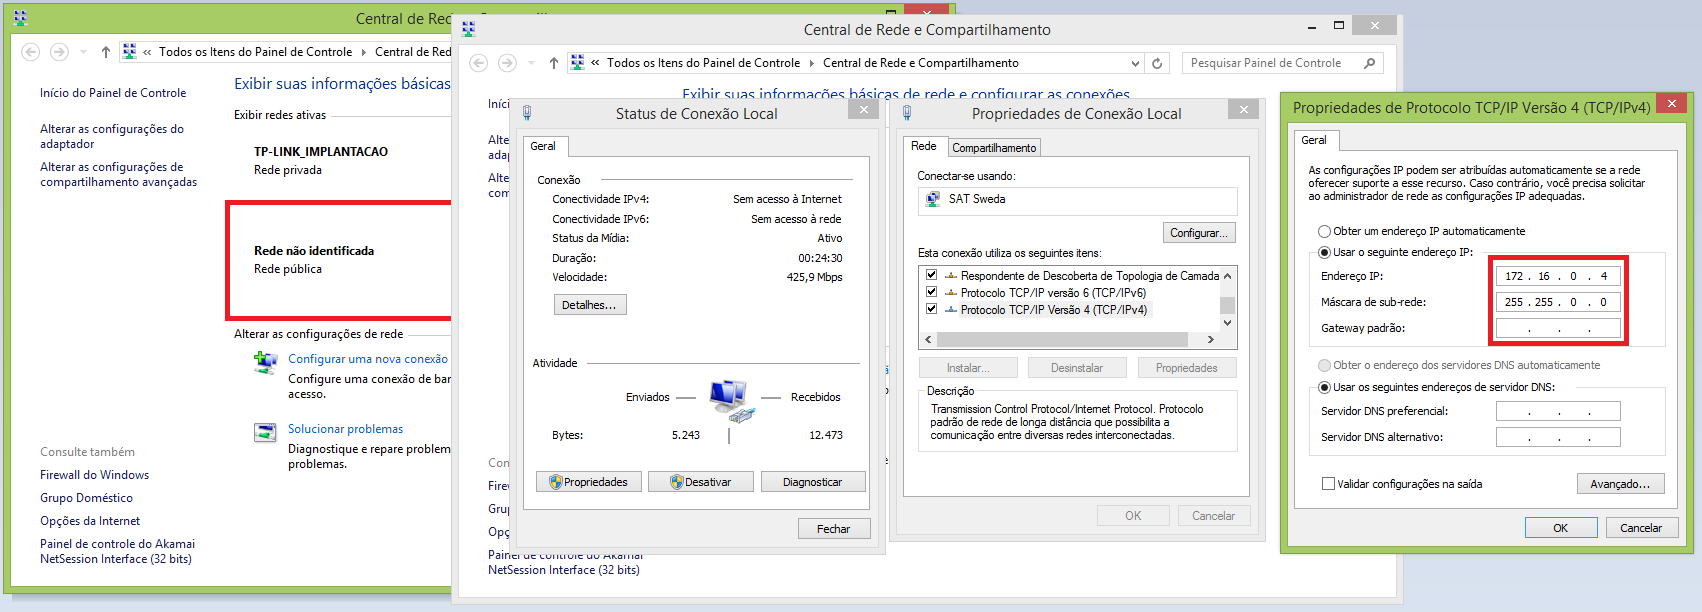Click back arrow in rear Central de Rede window

click(x=31, y=52)
